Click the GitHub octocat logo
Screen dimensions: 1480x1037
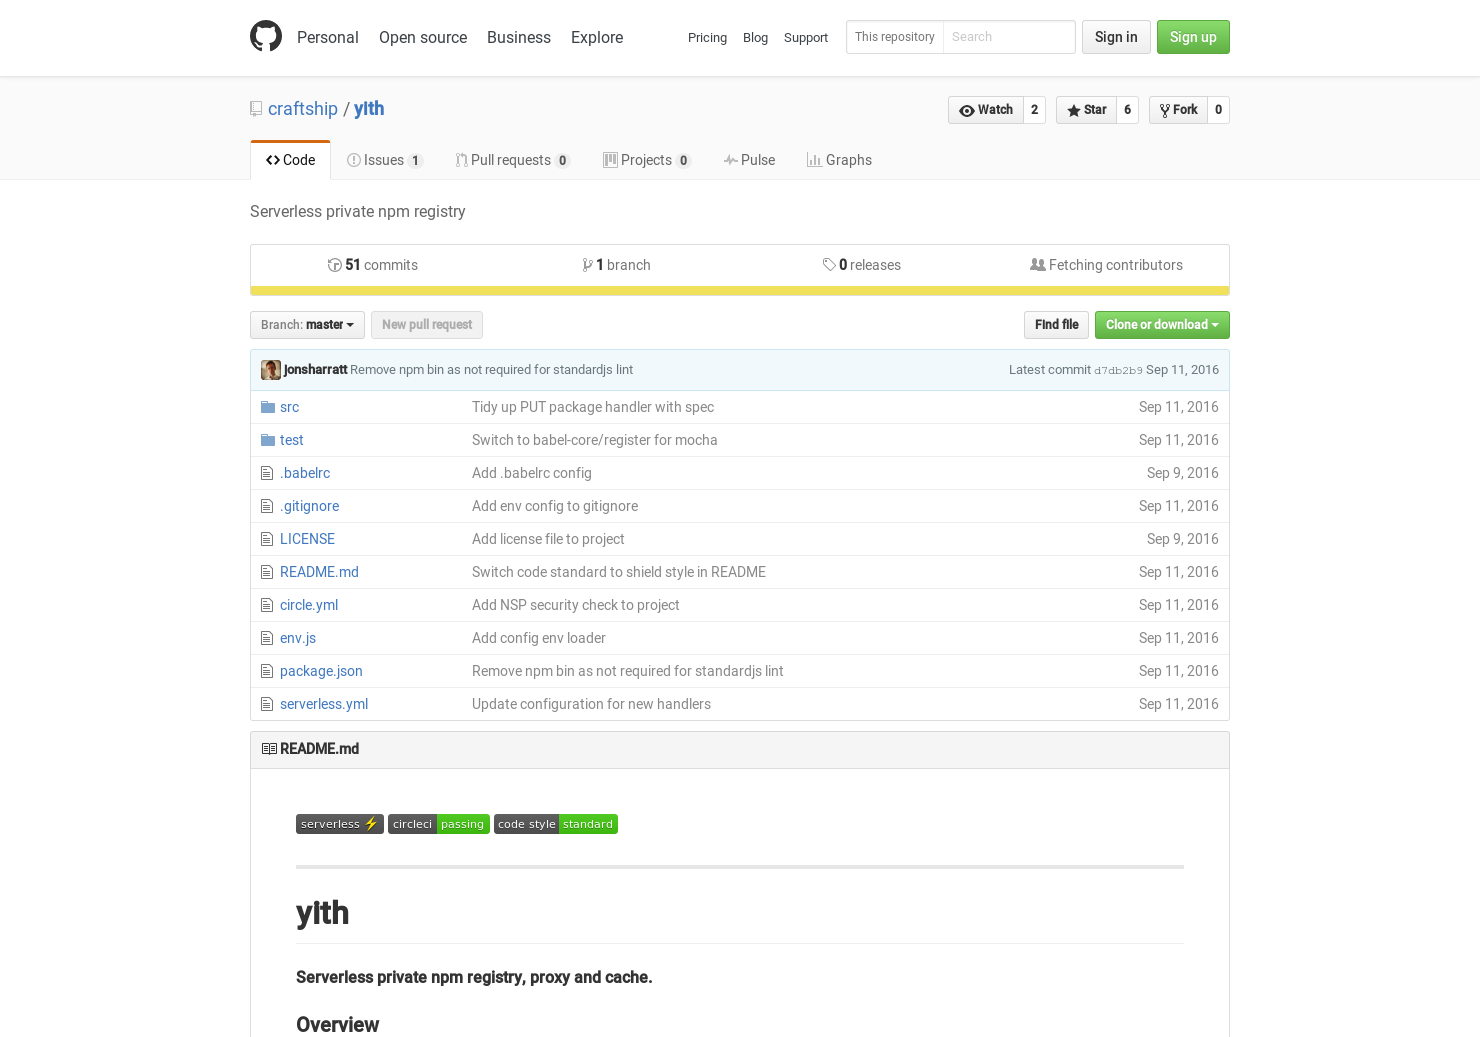[266, 36]
